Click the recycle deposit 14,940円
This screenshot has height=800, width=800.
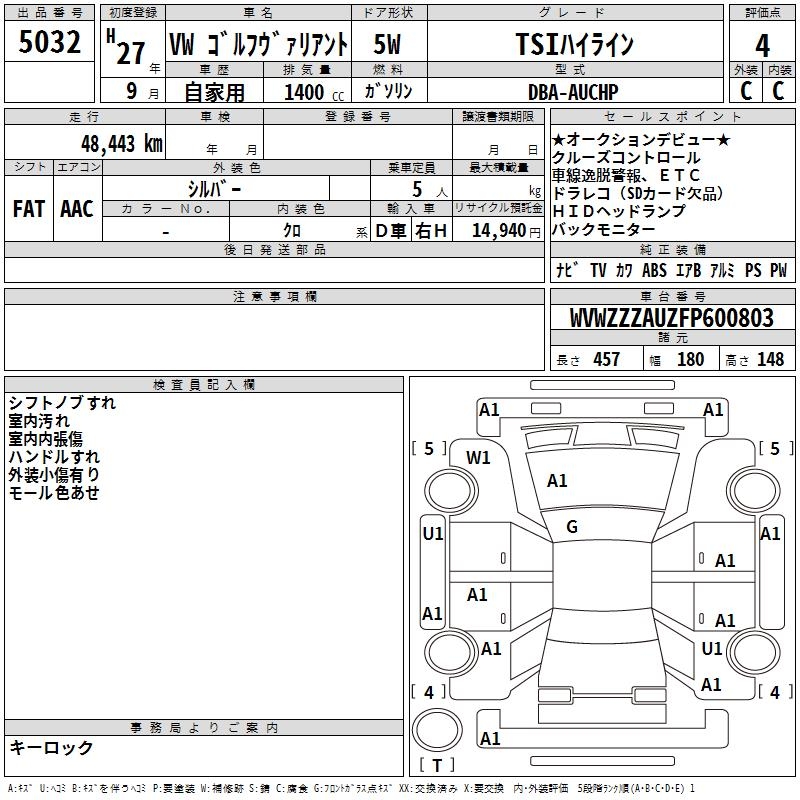tap(506, 231)
